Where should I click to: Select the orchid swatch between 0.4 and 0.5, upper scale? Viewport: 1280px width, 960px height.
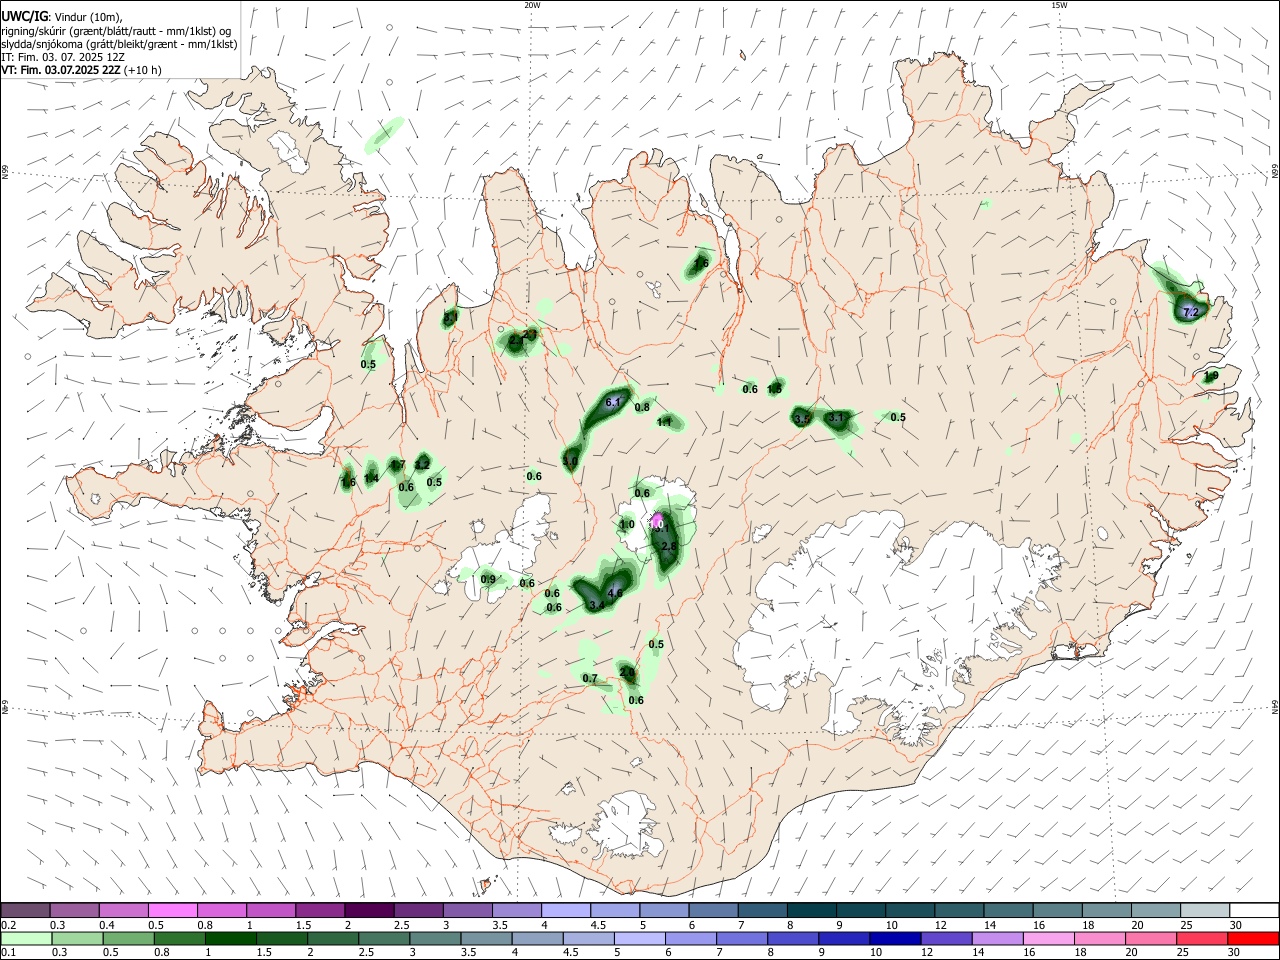(124, 910)
